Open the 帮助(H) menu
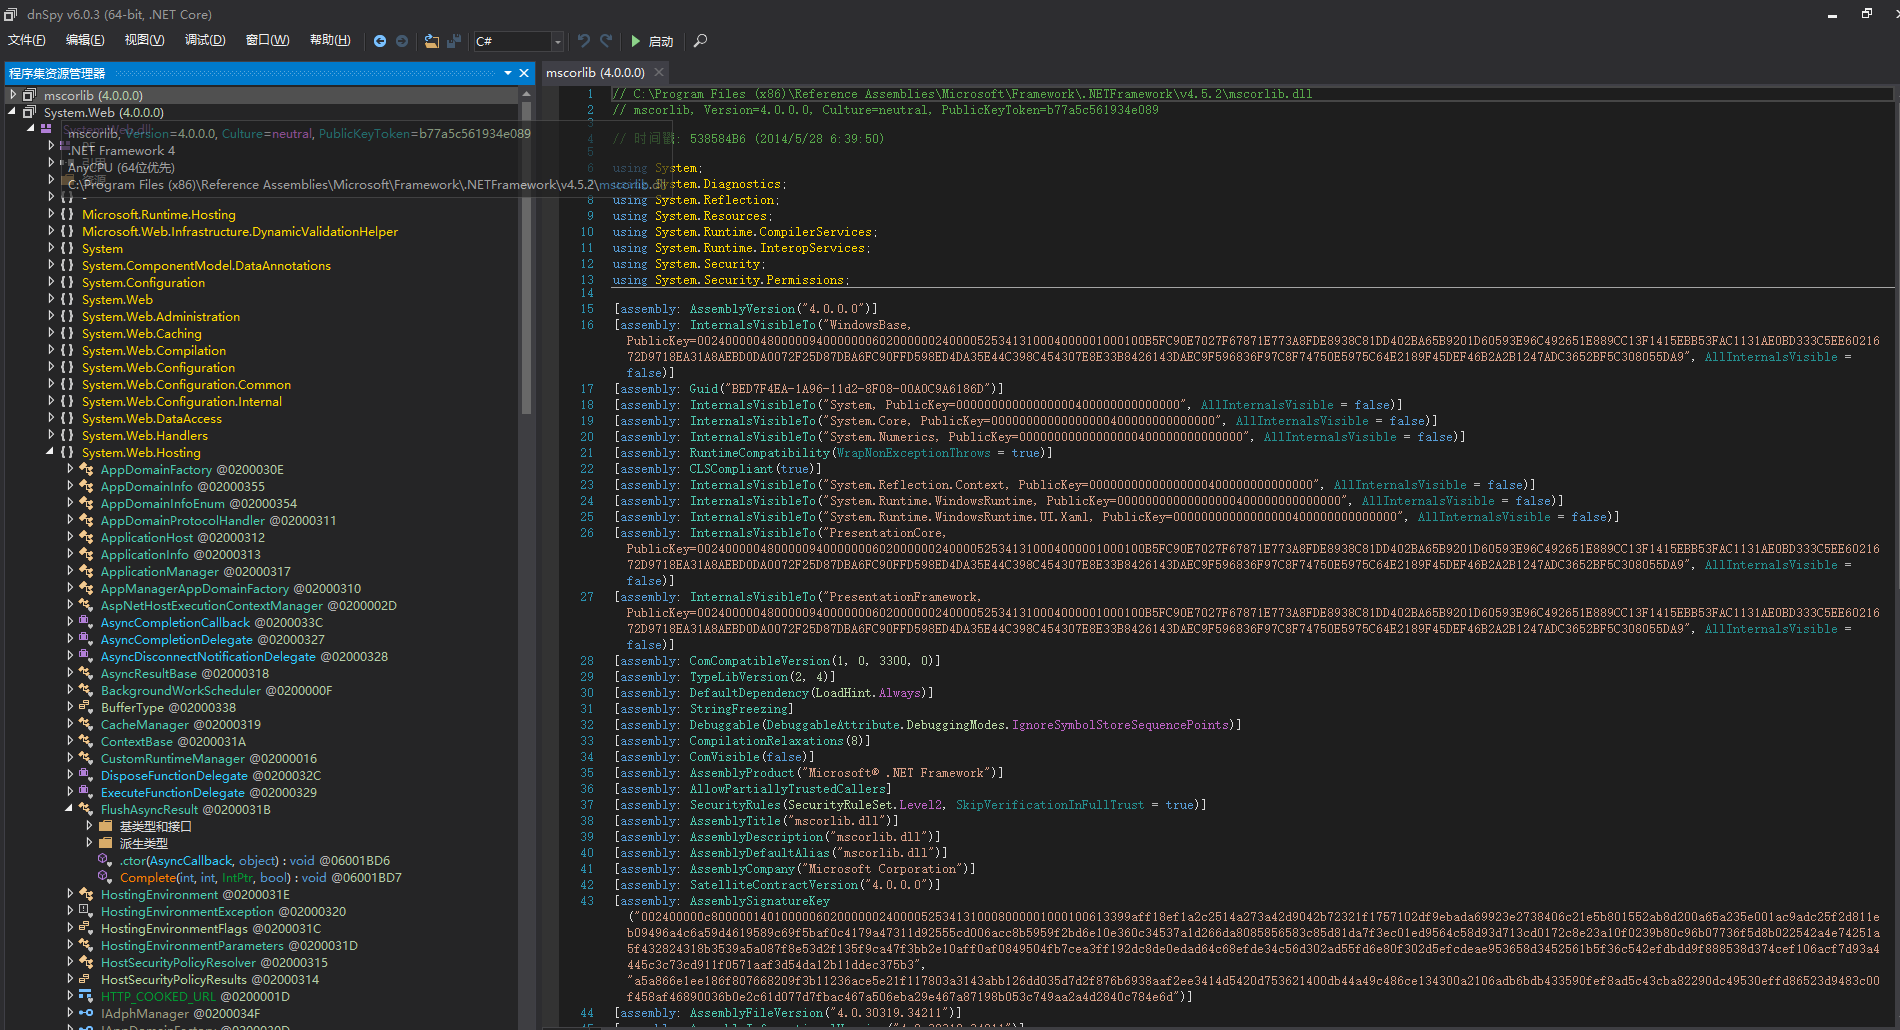The width and height of the screenshot is (1900, 1030). (x=330, y=40)
